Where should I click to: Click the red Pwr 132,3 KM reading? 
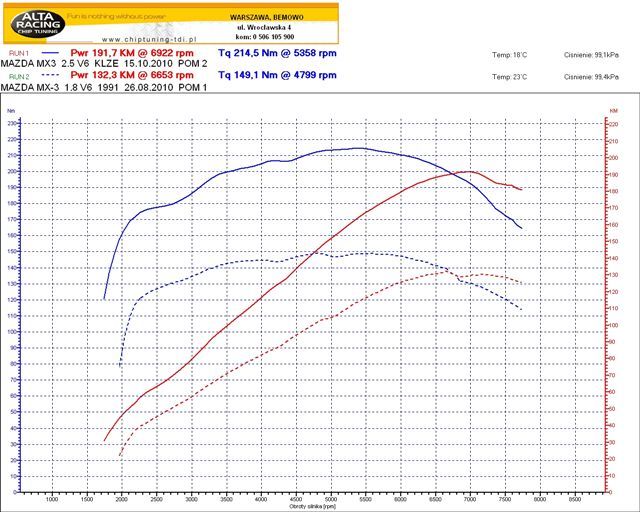131,75
